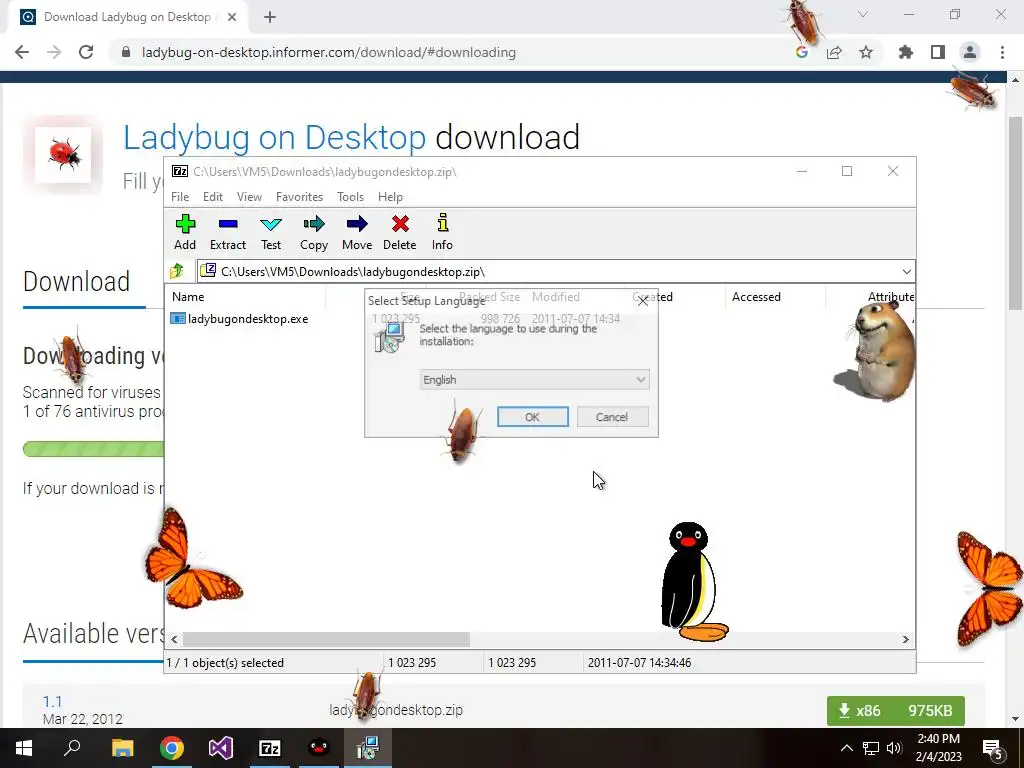Viewport: 1024px width, 768px height.
Task: Click the Copy toolbar icon in 7-Zip
Action: click(x=314, y=232)
